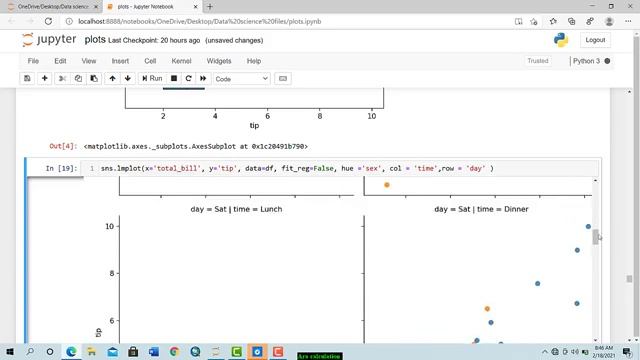The height and width of the screenshot is (360, 640).
Task: Open the View menu
Action: point(89,61)
